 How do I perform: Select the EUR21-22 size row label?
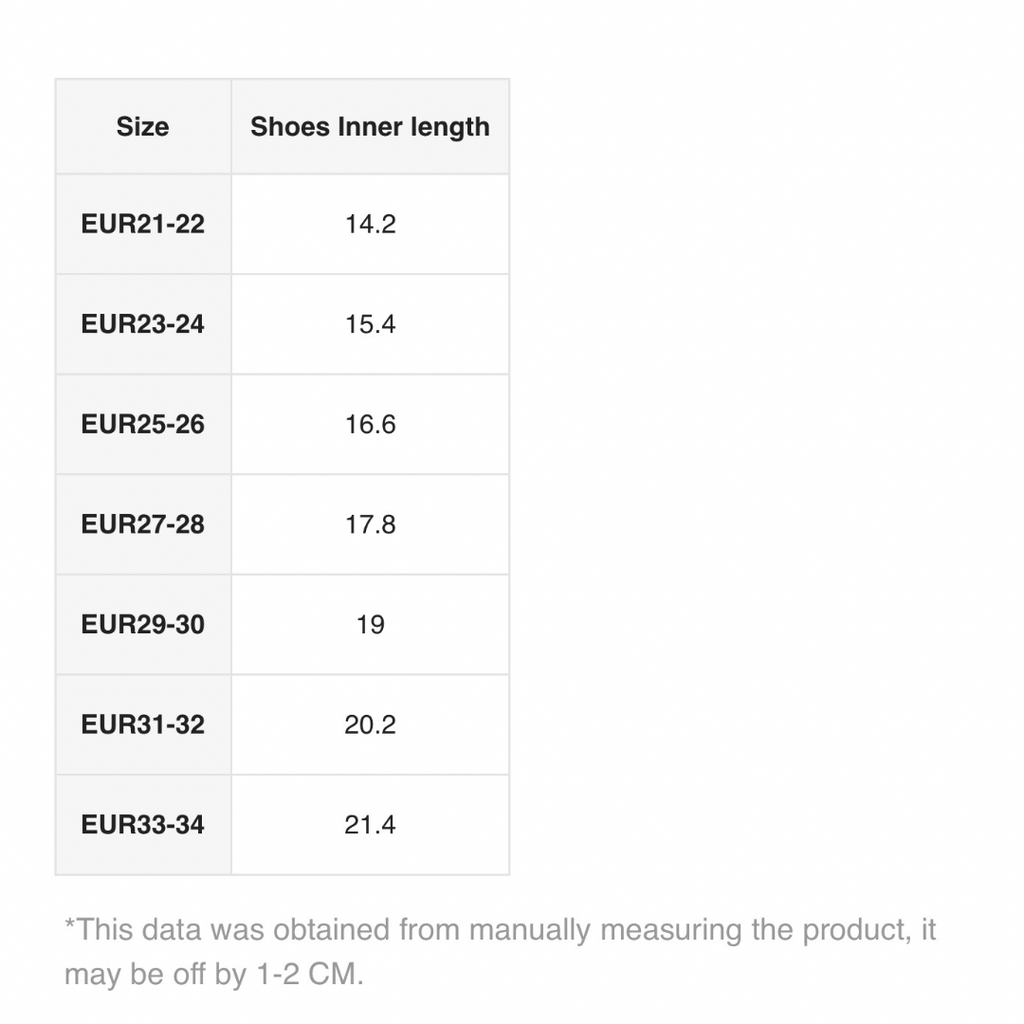point(142,224)
